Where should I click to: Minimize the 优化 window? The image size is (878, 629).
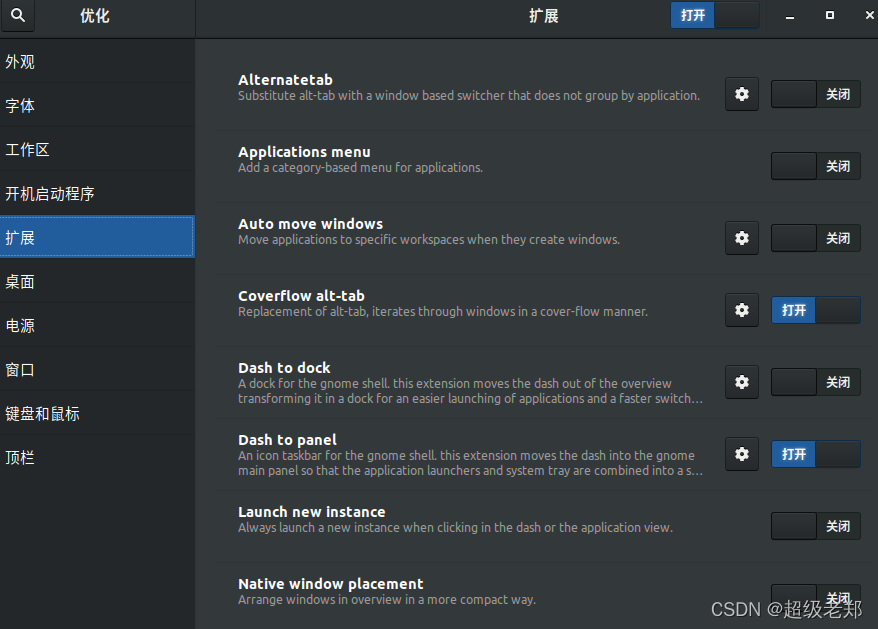pos(790,16)
